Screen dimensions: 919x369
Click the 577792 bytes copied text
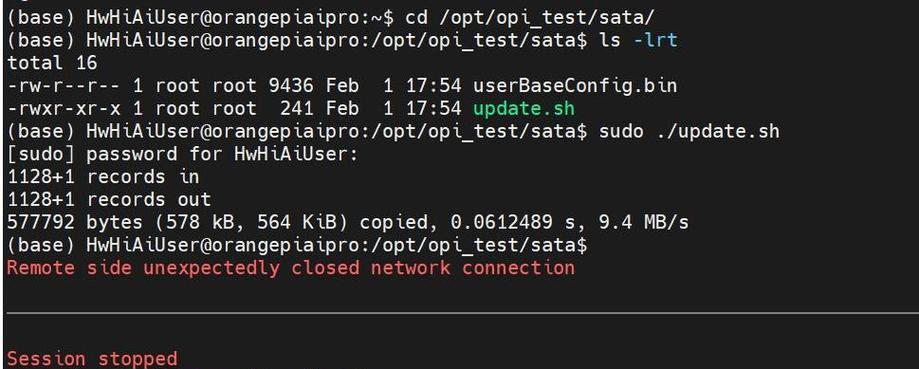(348, 223)
